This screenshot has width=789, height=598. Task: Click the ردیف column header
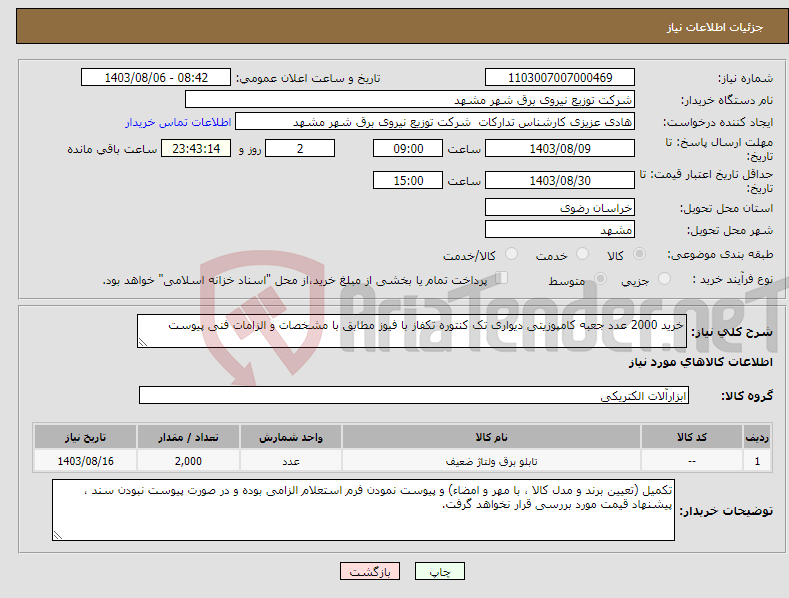click(x=757, y=437)
